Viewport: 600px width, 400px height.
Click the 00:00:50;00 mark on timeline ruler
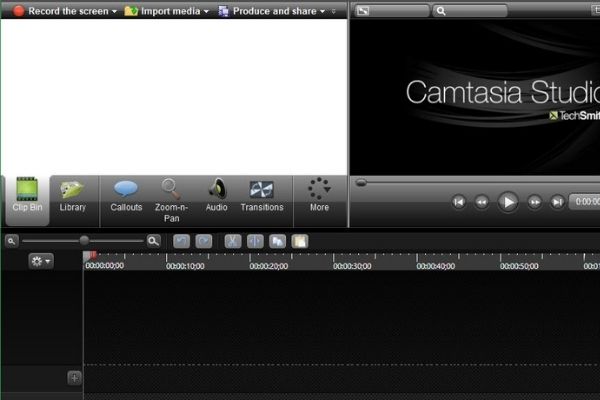coord(519,266)
